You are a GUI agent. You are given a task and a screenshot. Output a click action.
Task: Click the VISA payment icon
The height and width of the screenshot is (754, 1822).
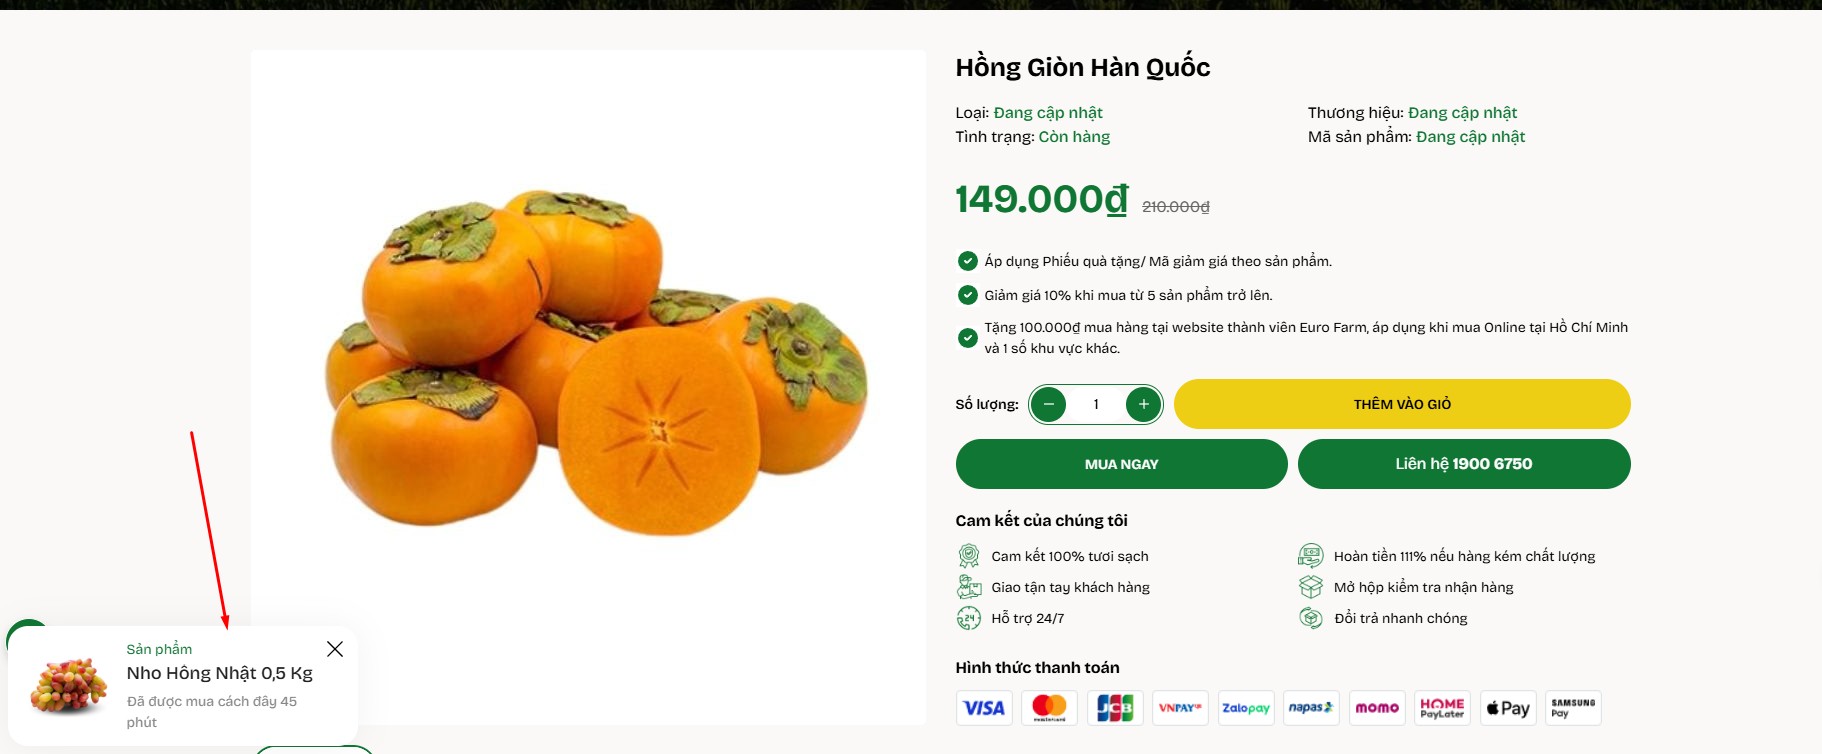click(984, 708)
